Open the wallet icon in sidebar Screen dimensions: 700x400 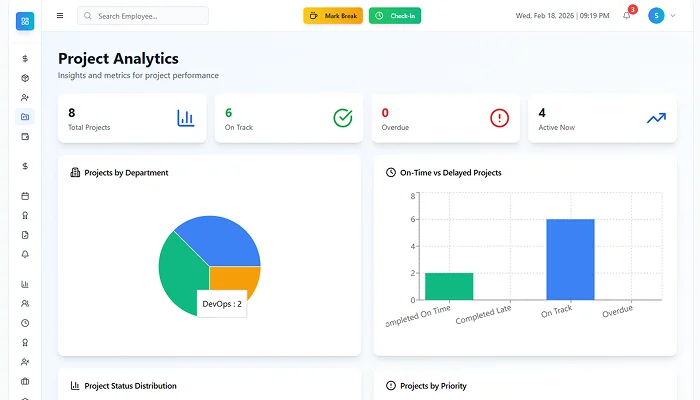coord(25,136)
